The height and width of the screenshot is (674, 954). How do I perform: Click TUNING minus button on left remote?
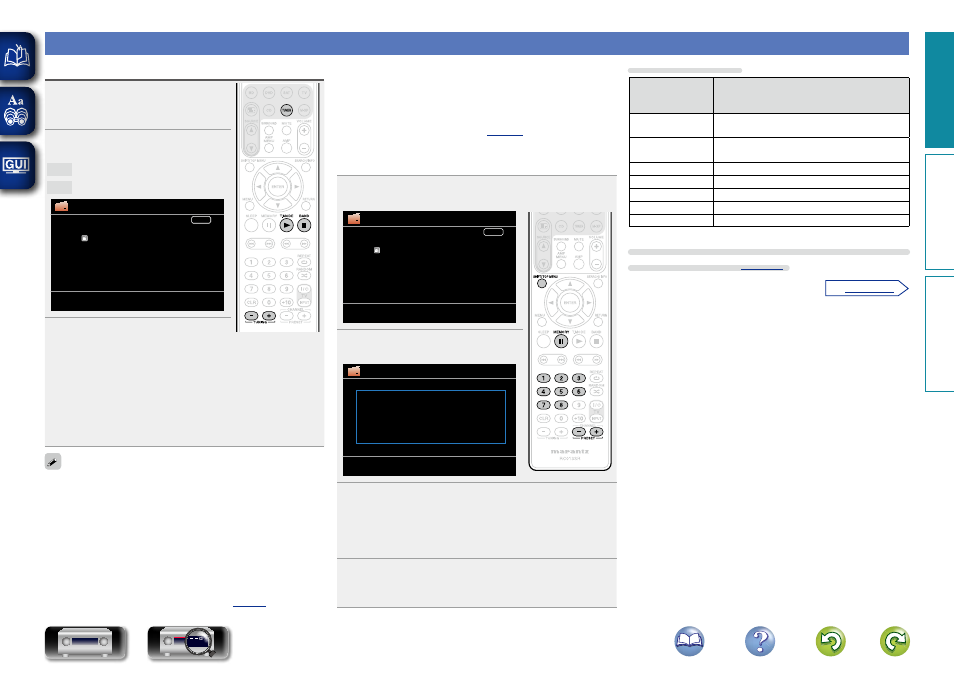tap(251, 316)
